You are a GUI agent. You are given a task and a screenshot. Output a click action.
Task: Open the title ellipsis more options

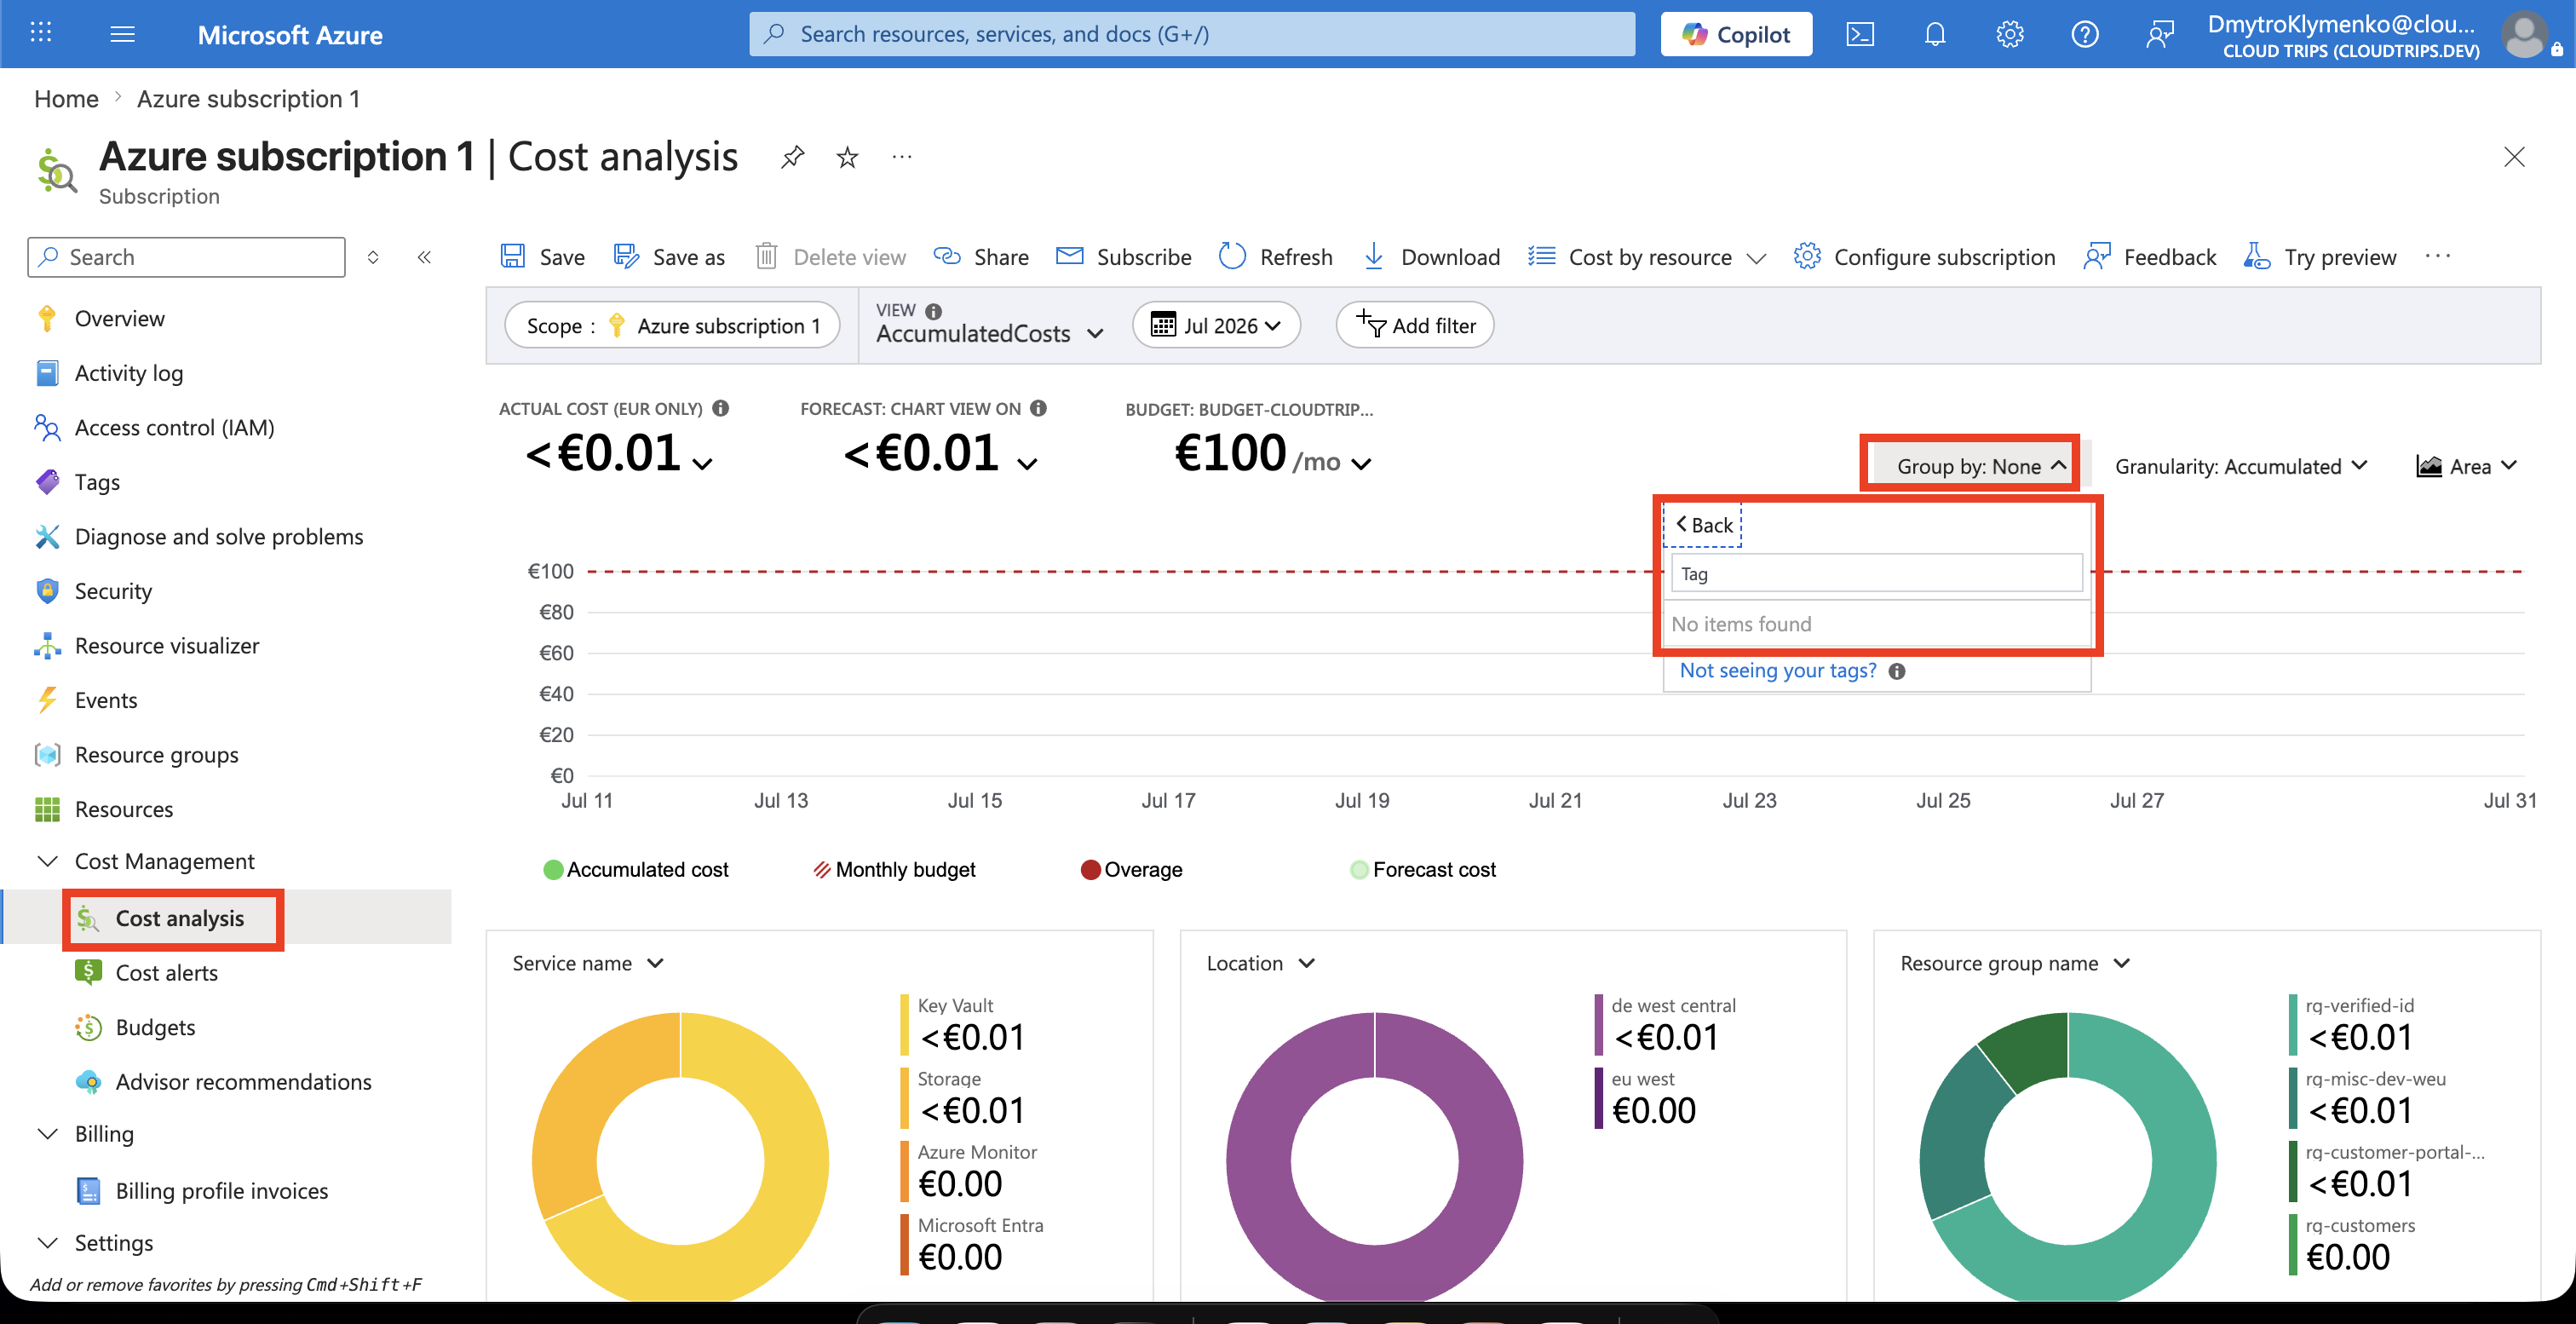pos(902,157)
